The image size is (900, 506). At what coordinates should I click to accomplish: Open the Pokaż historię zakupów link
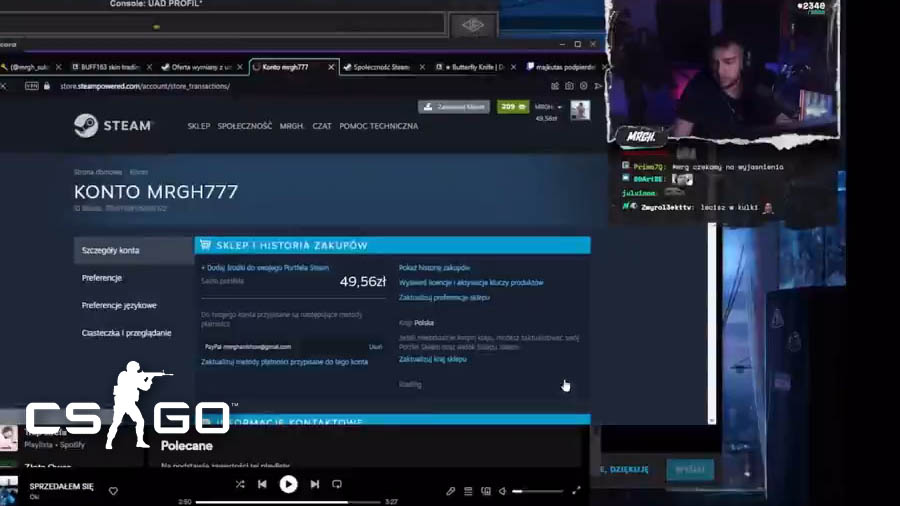(x=435, y=268)
